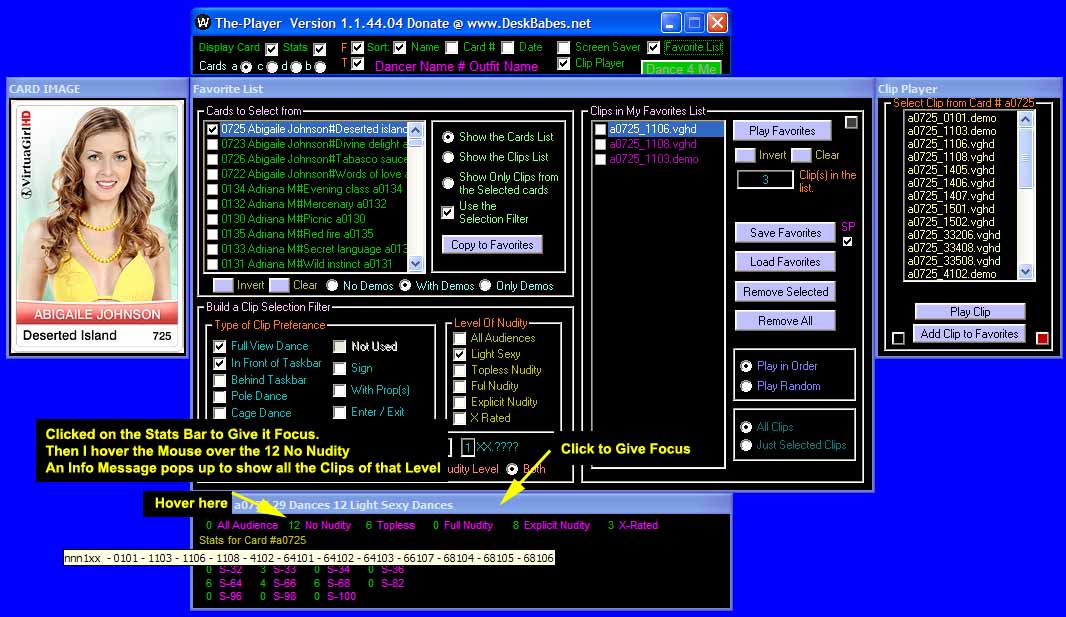Click the red square in Clip Player panel

(x=1042, y=339)
